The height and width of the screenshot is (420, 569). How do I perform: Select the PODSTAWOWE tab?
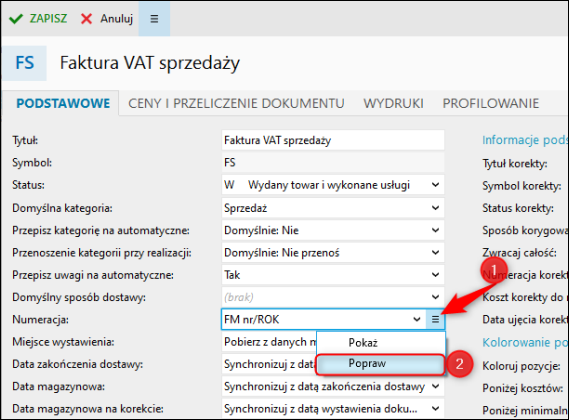pyautogui.click(x=63, y=103)
